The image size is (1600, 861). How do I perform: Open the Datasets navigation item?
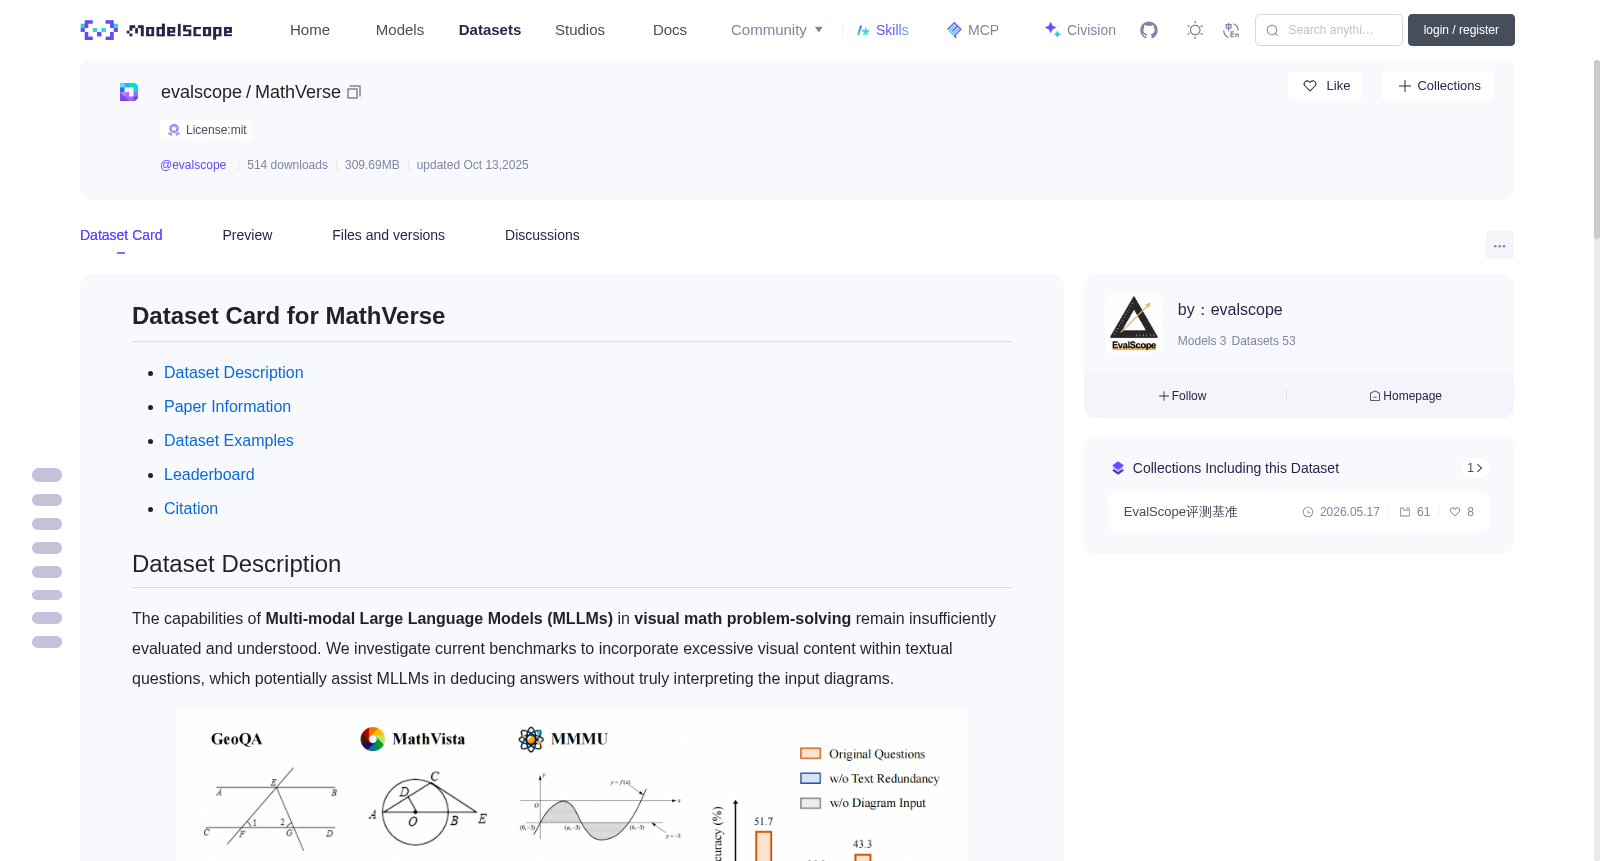click(x=490, y=30)
